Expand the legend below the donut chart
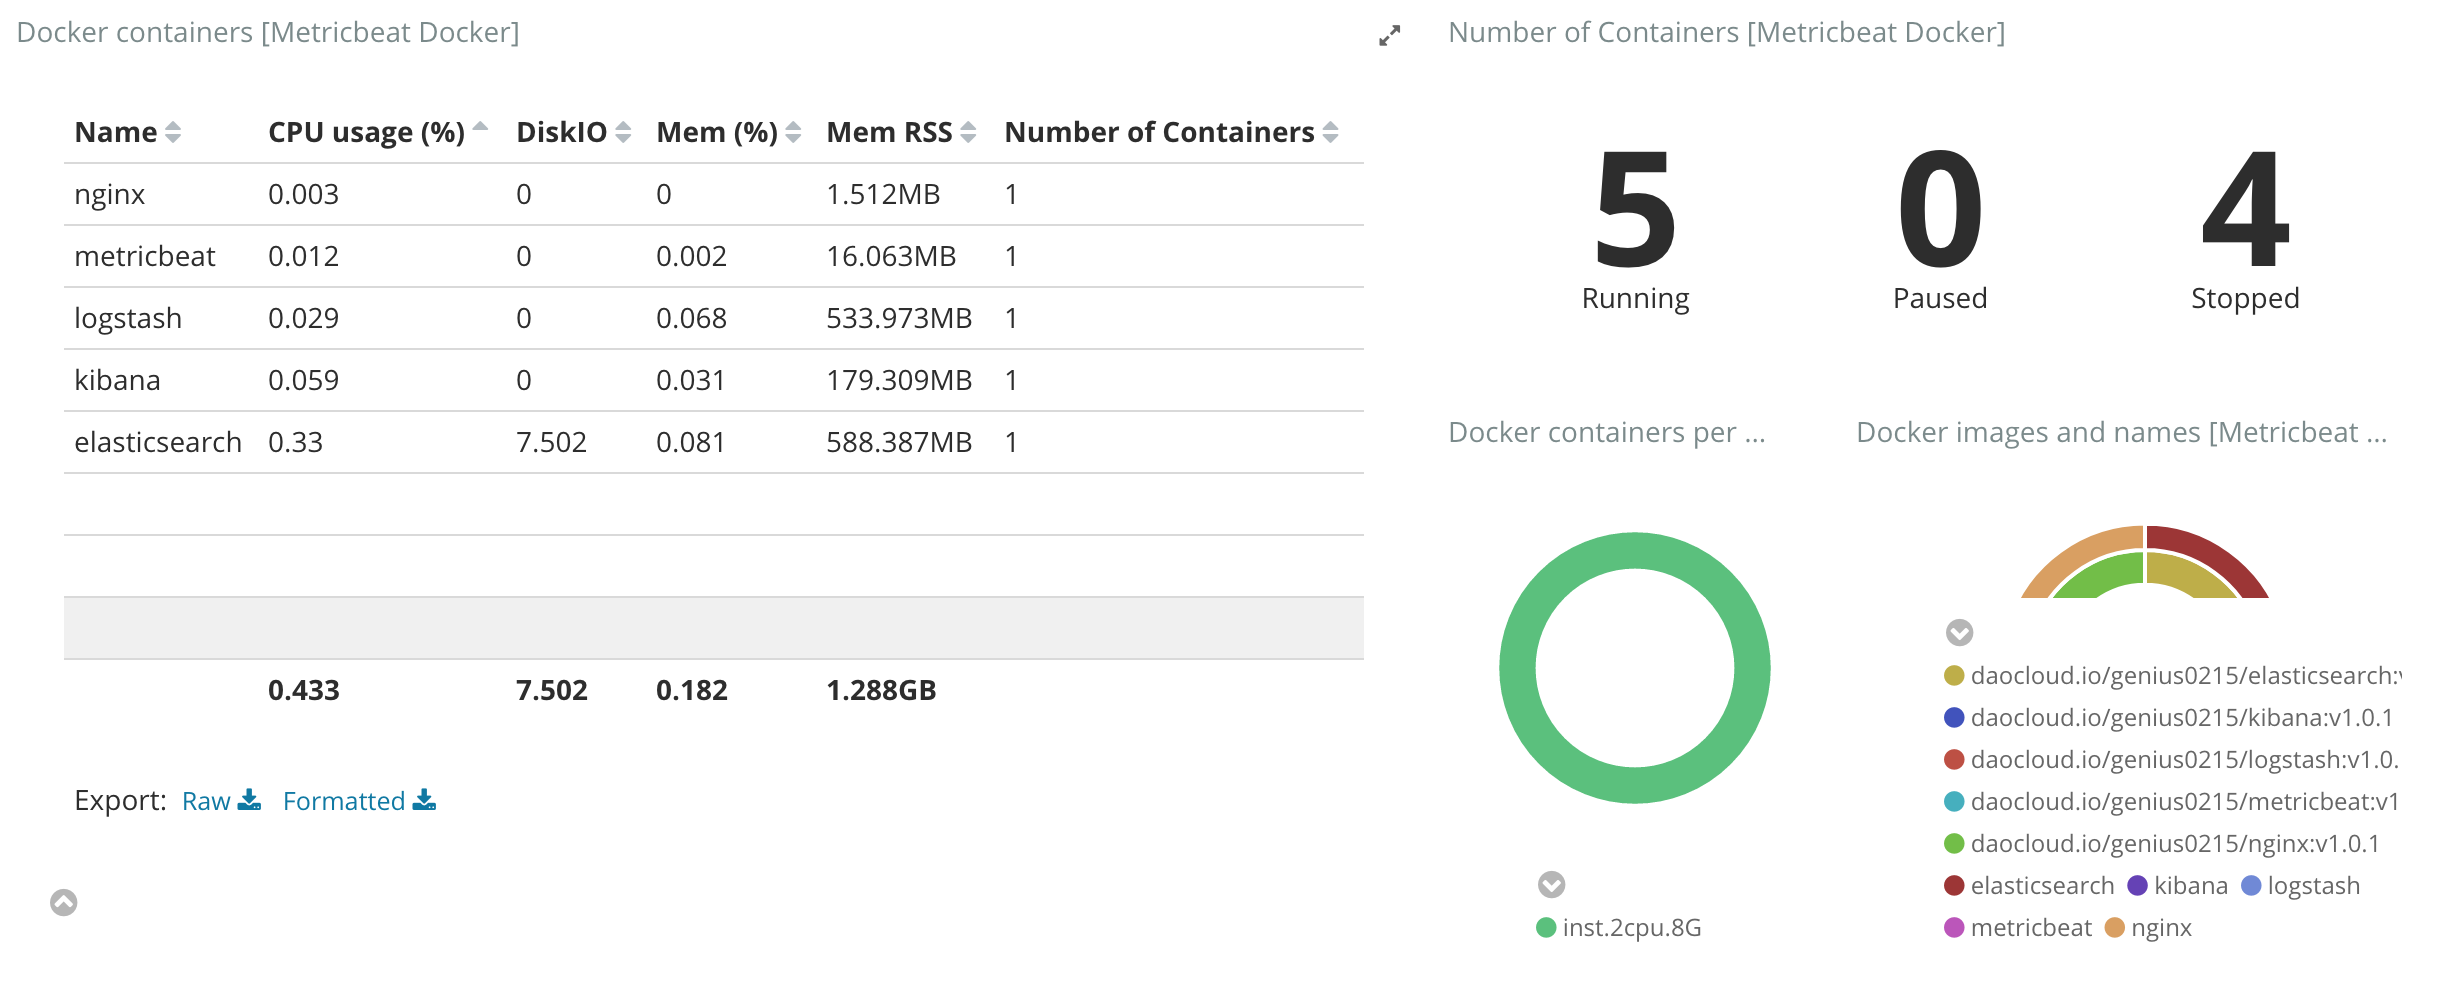Viewport: 2450px width, 994px height. [1551, 883]
